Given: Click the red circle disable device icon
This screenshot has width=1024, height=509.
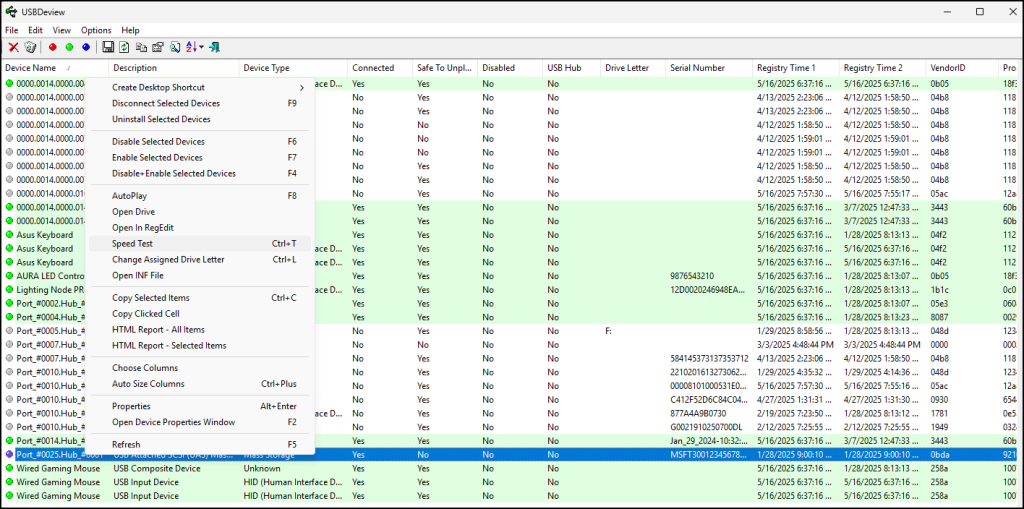Looking at the screenshot, I should pos(52,47).
